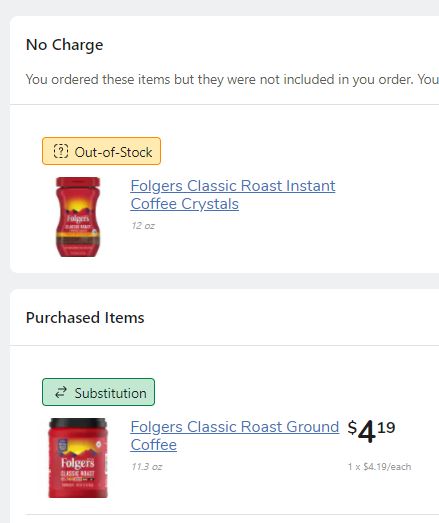Click the Coffee Crystals line of instant link
This screenshot has width=439, height=523.
point(184,204)
